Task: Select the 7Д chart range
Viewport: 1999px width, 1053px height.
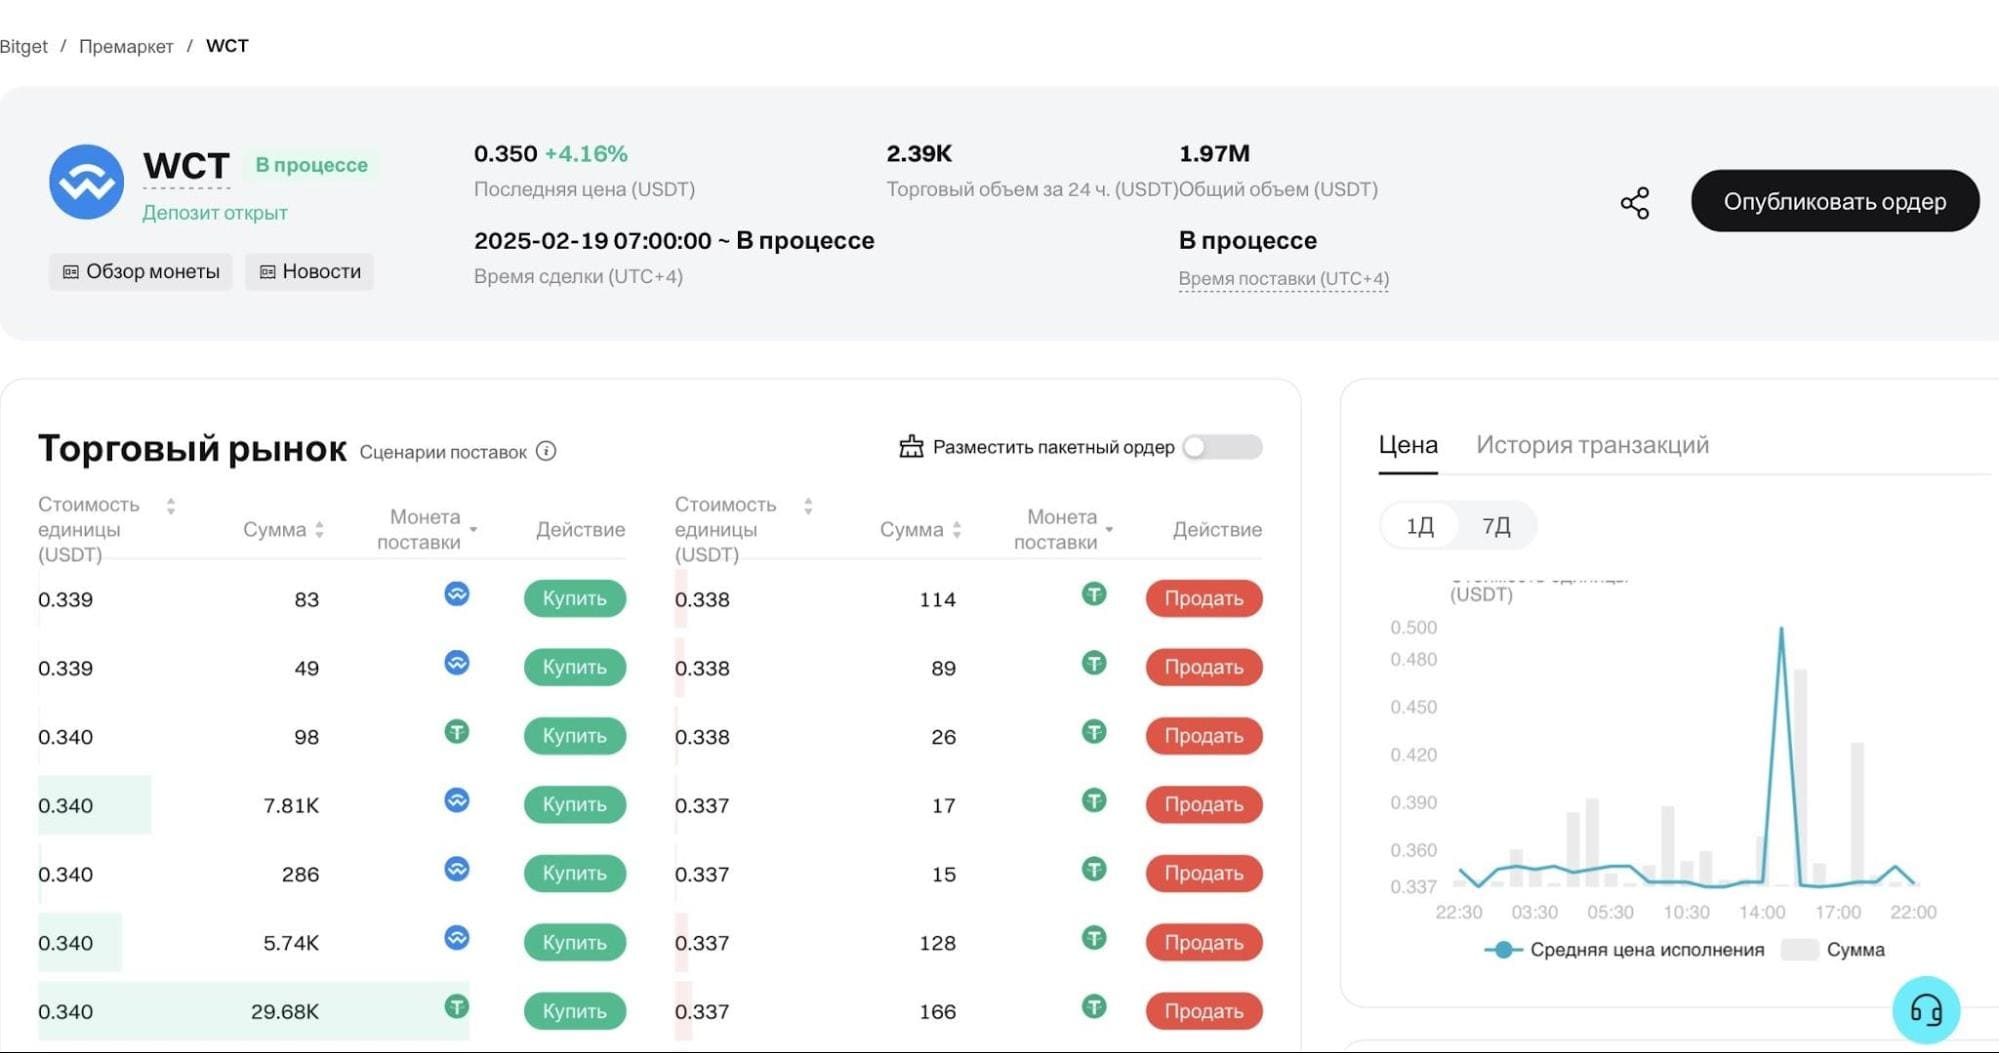Action: (1496, 526)
